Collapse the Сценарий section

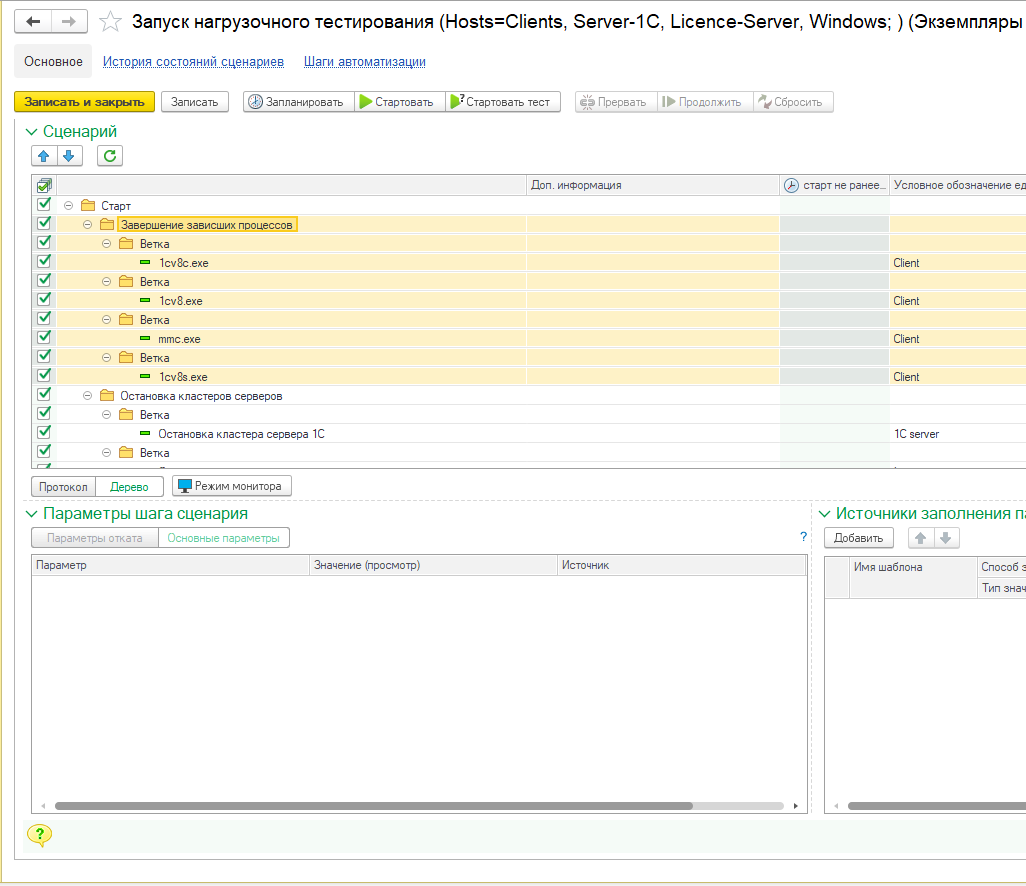[31, 132]
